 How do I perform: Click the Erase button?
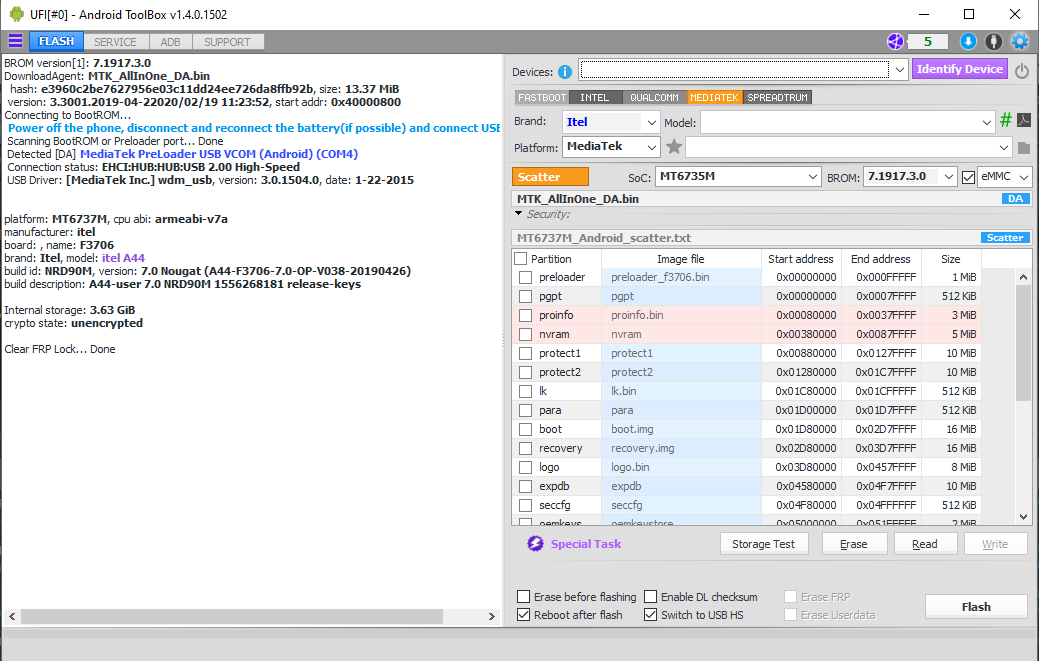(853, 544)
